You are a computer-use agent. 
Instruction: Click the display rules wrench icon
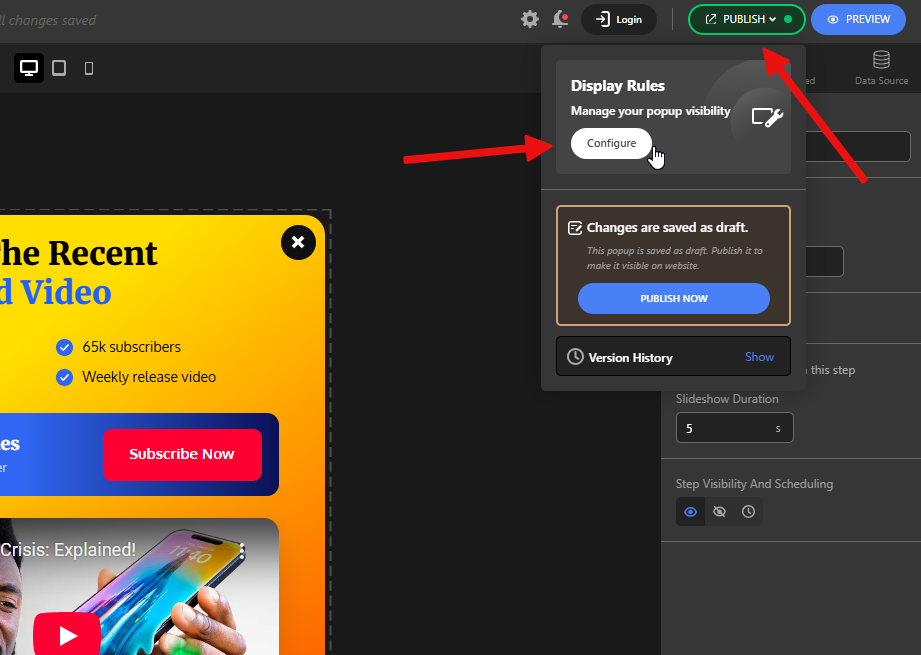pos(767,117)
